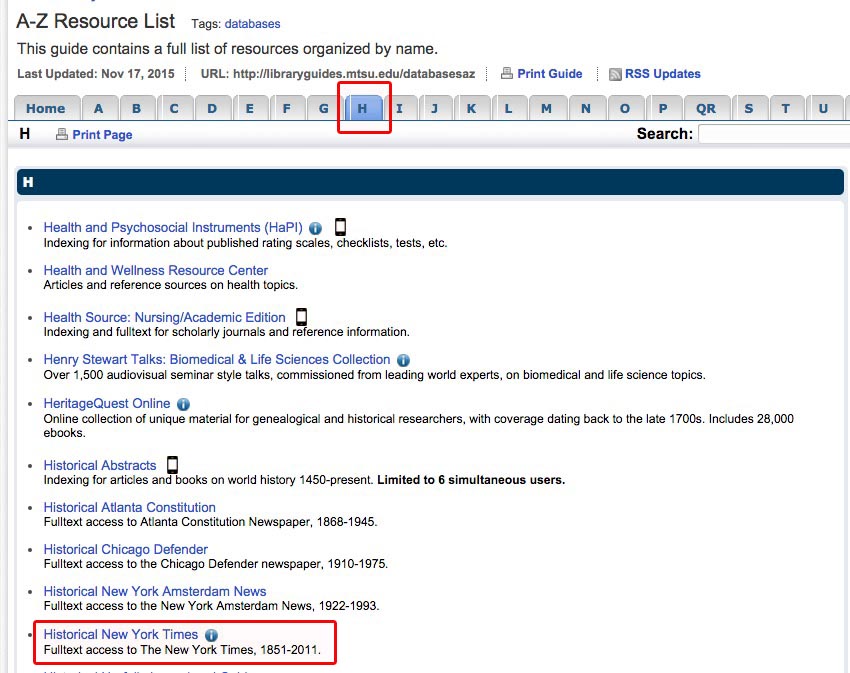Click the info icon beside Health and Psychosocial Instruments
The width and height of the screenshot is (850, 673).
pyautogui.click(x=315, y=228)
